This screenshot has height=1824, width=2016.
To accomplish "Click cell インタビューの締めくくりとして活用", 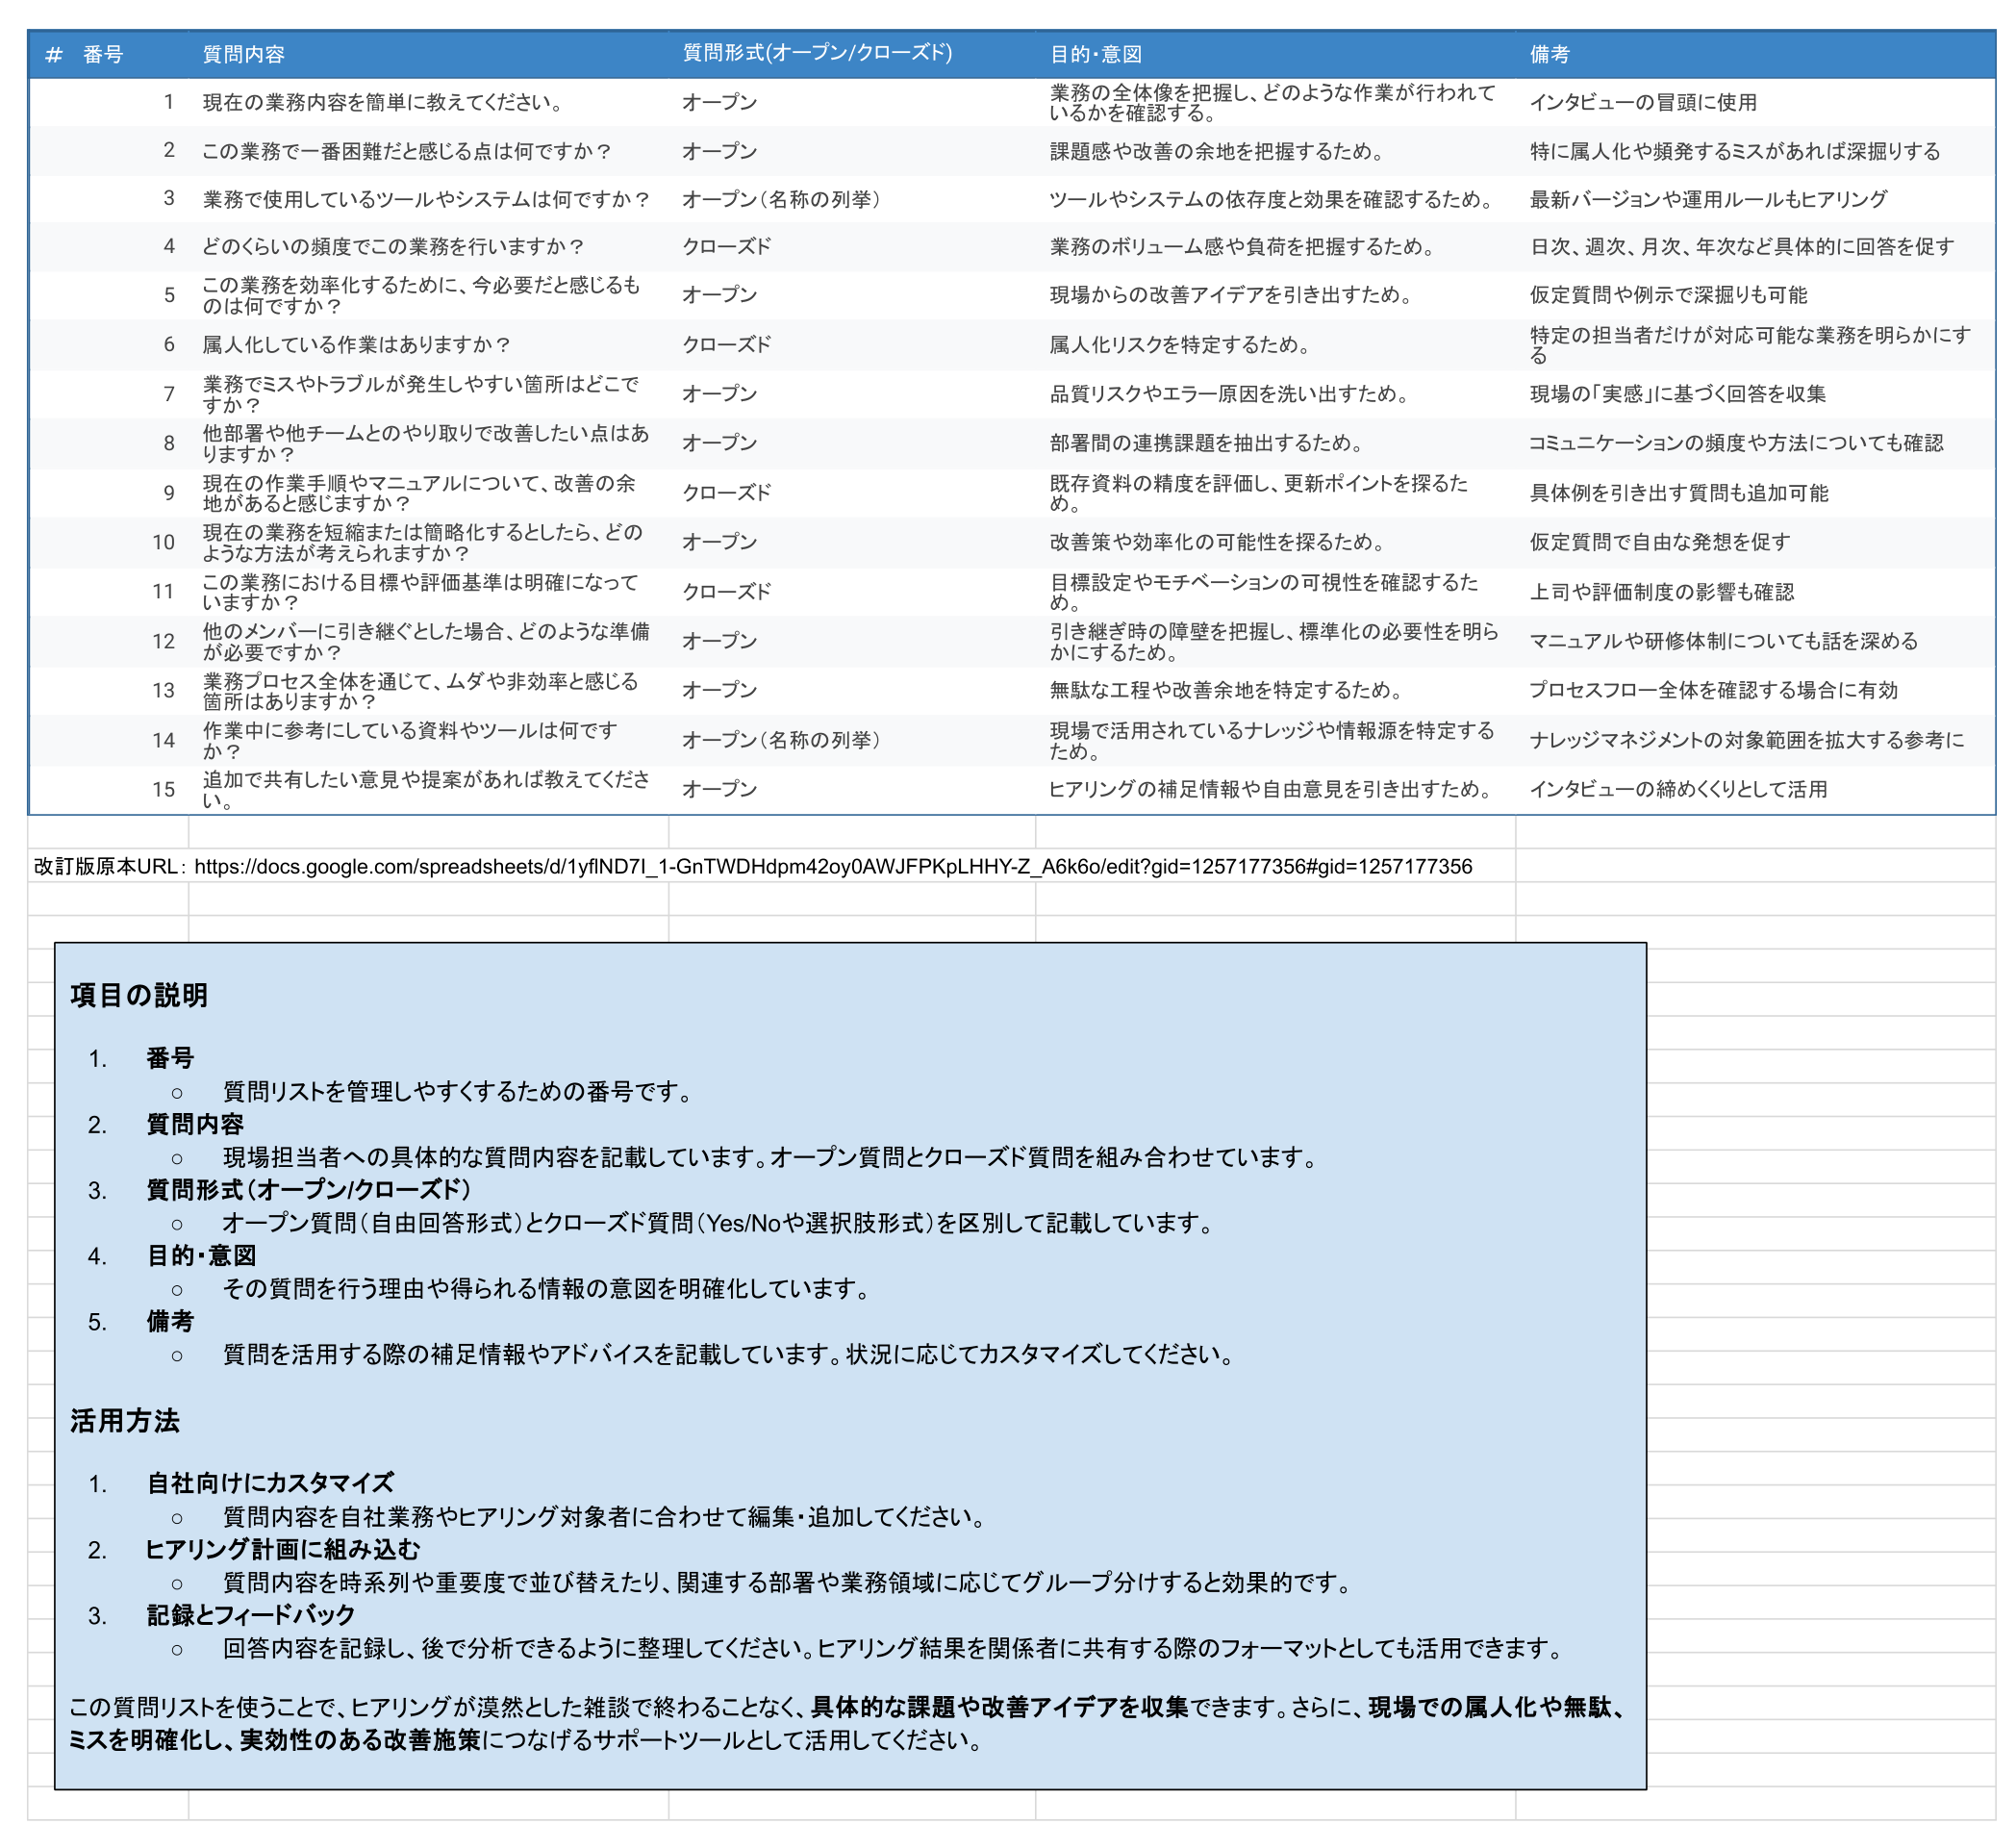I will [x=1755, y=789].
